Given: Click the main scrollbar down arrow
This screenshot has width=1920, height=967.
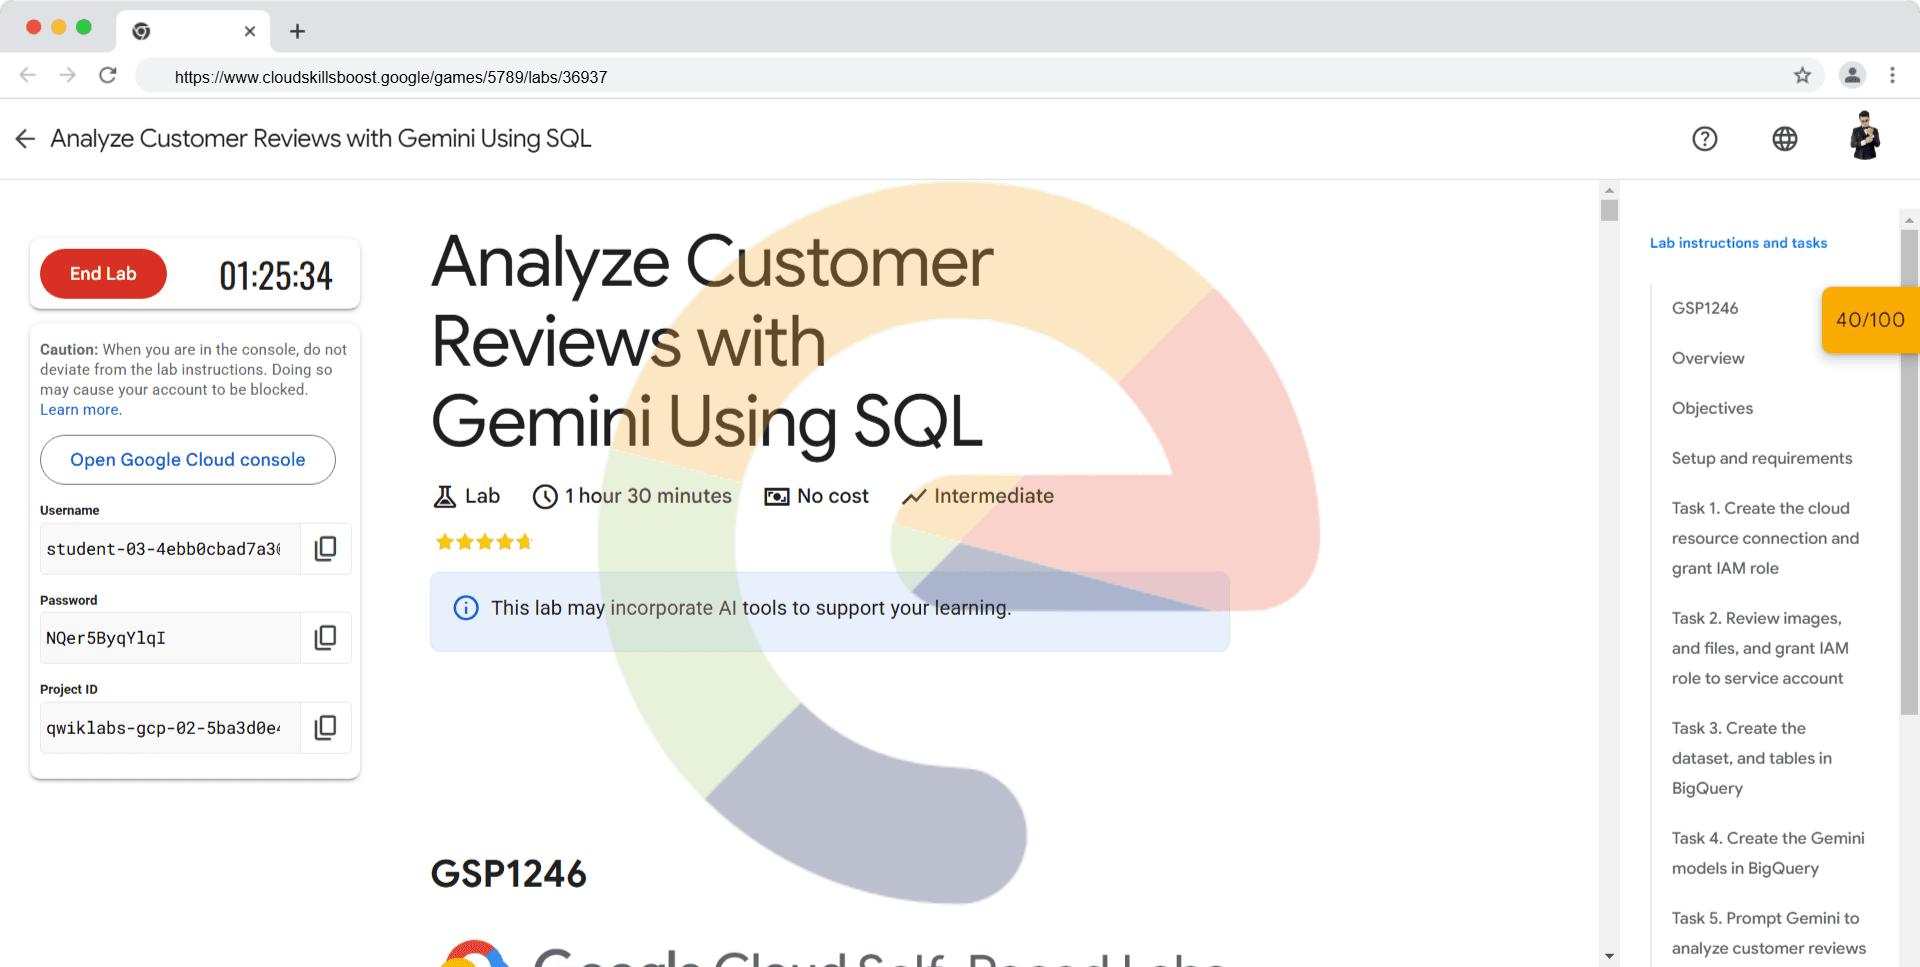Looking at the screenshot, I should [1609, 956].
